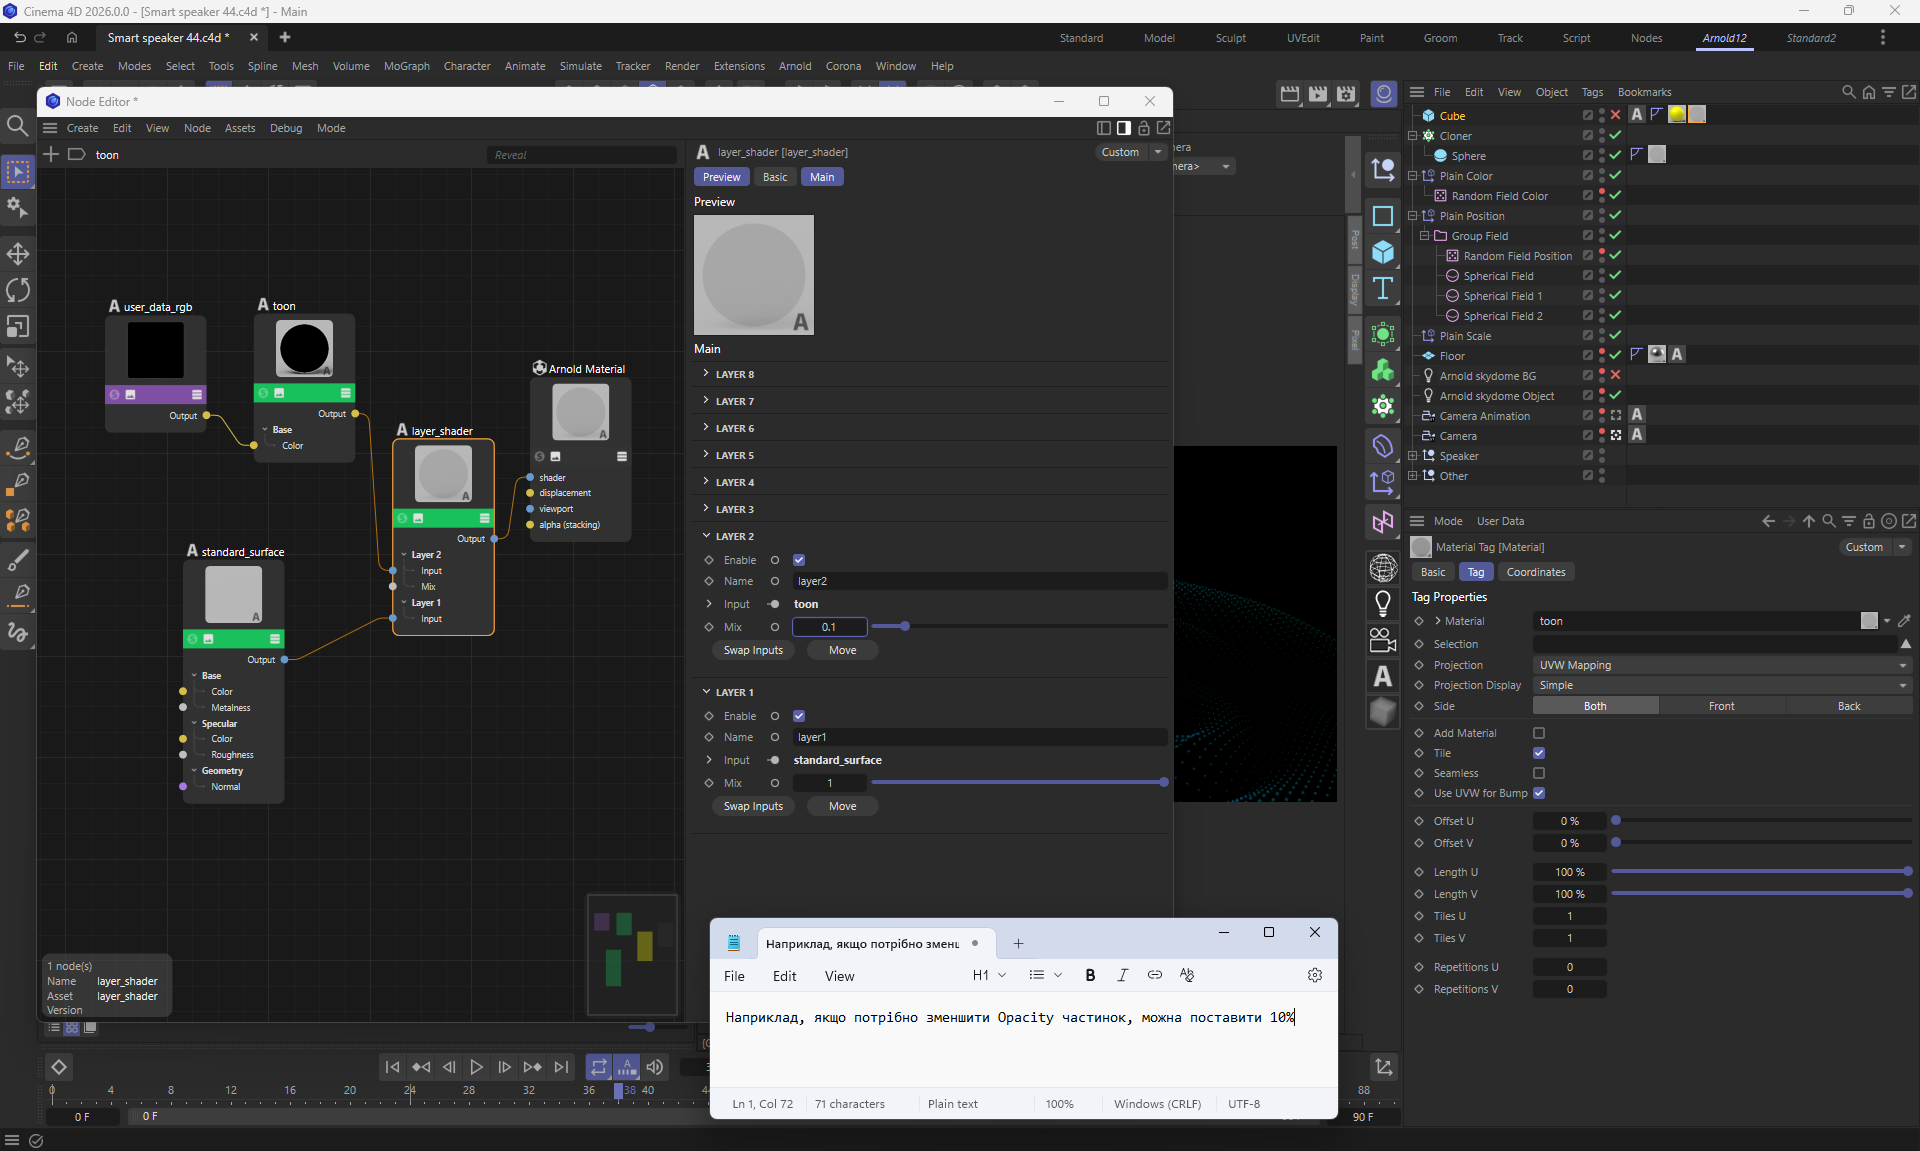Toggle the Tile checkbox in Tag Properties
The width and height of the screenshot is (1920, 1151).
(1539, 753)
